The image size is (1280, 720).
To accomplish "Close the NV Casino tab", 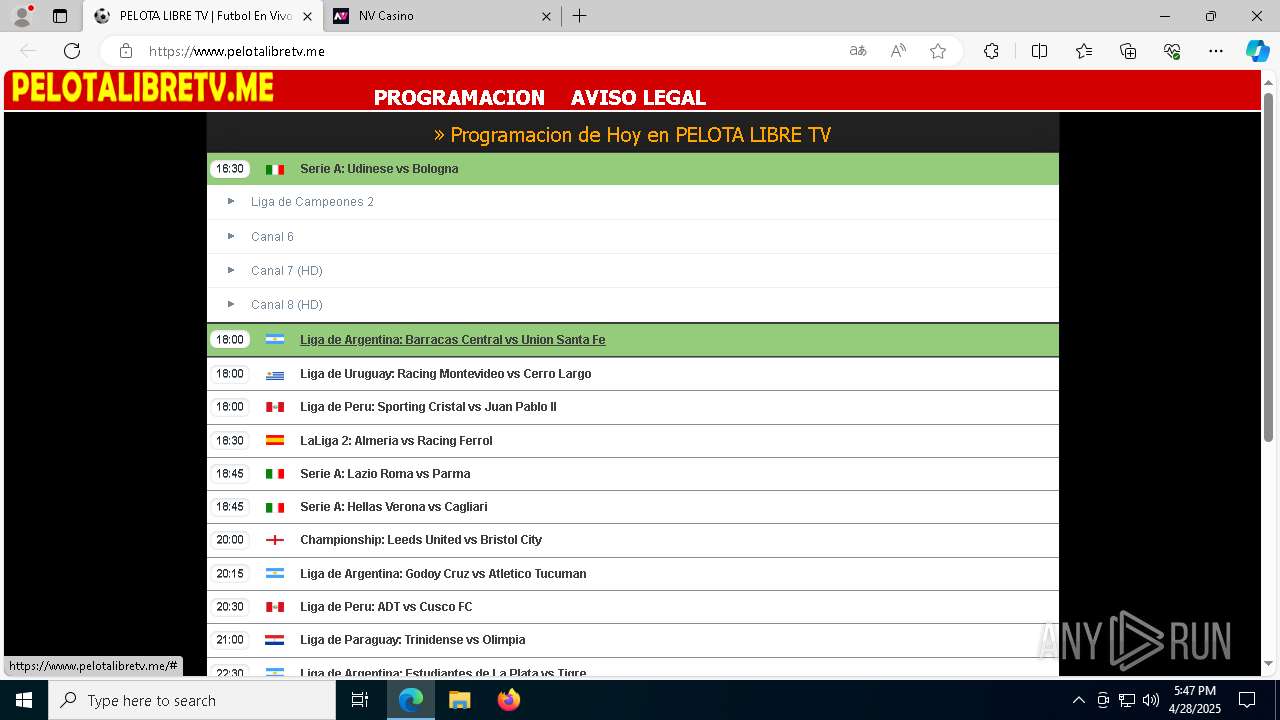I will tap(546, 16).
